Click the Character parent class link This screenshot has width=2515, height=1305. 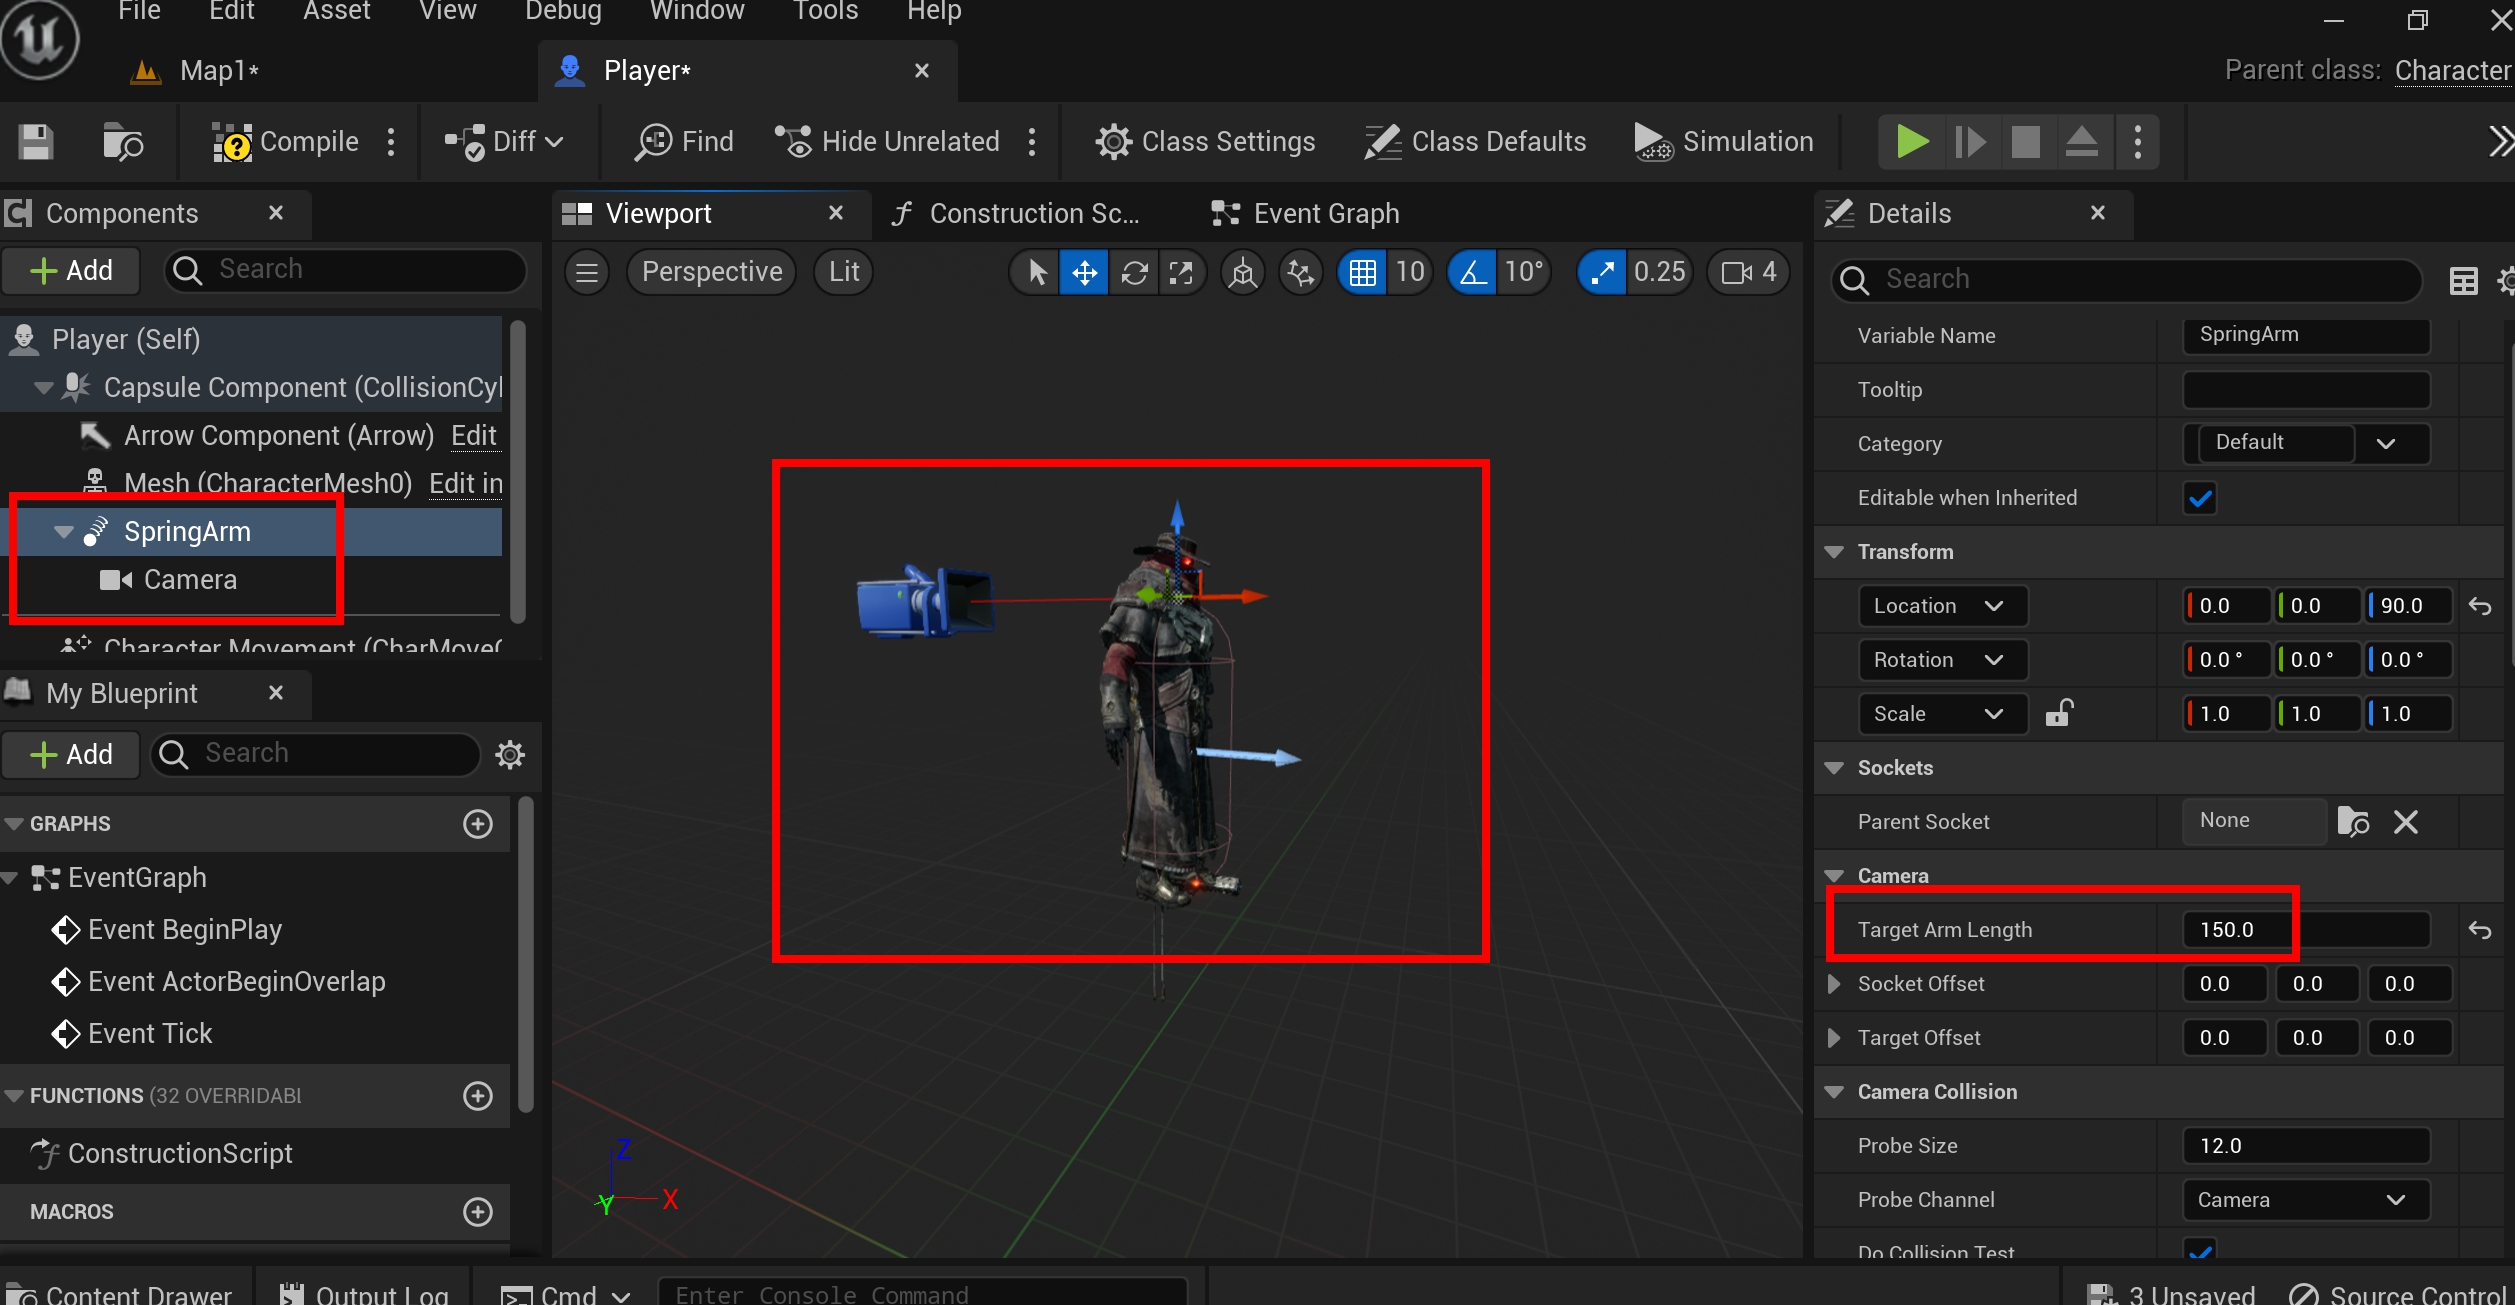[2453, 71]
